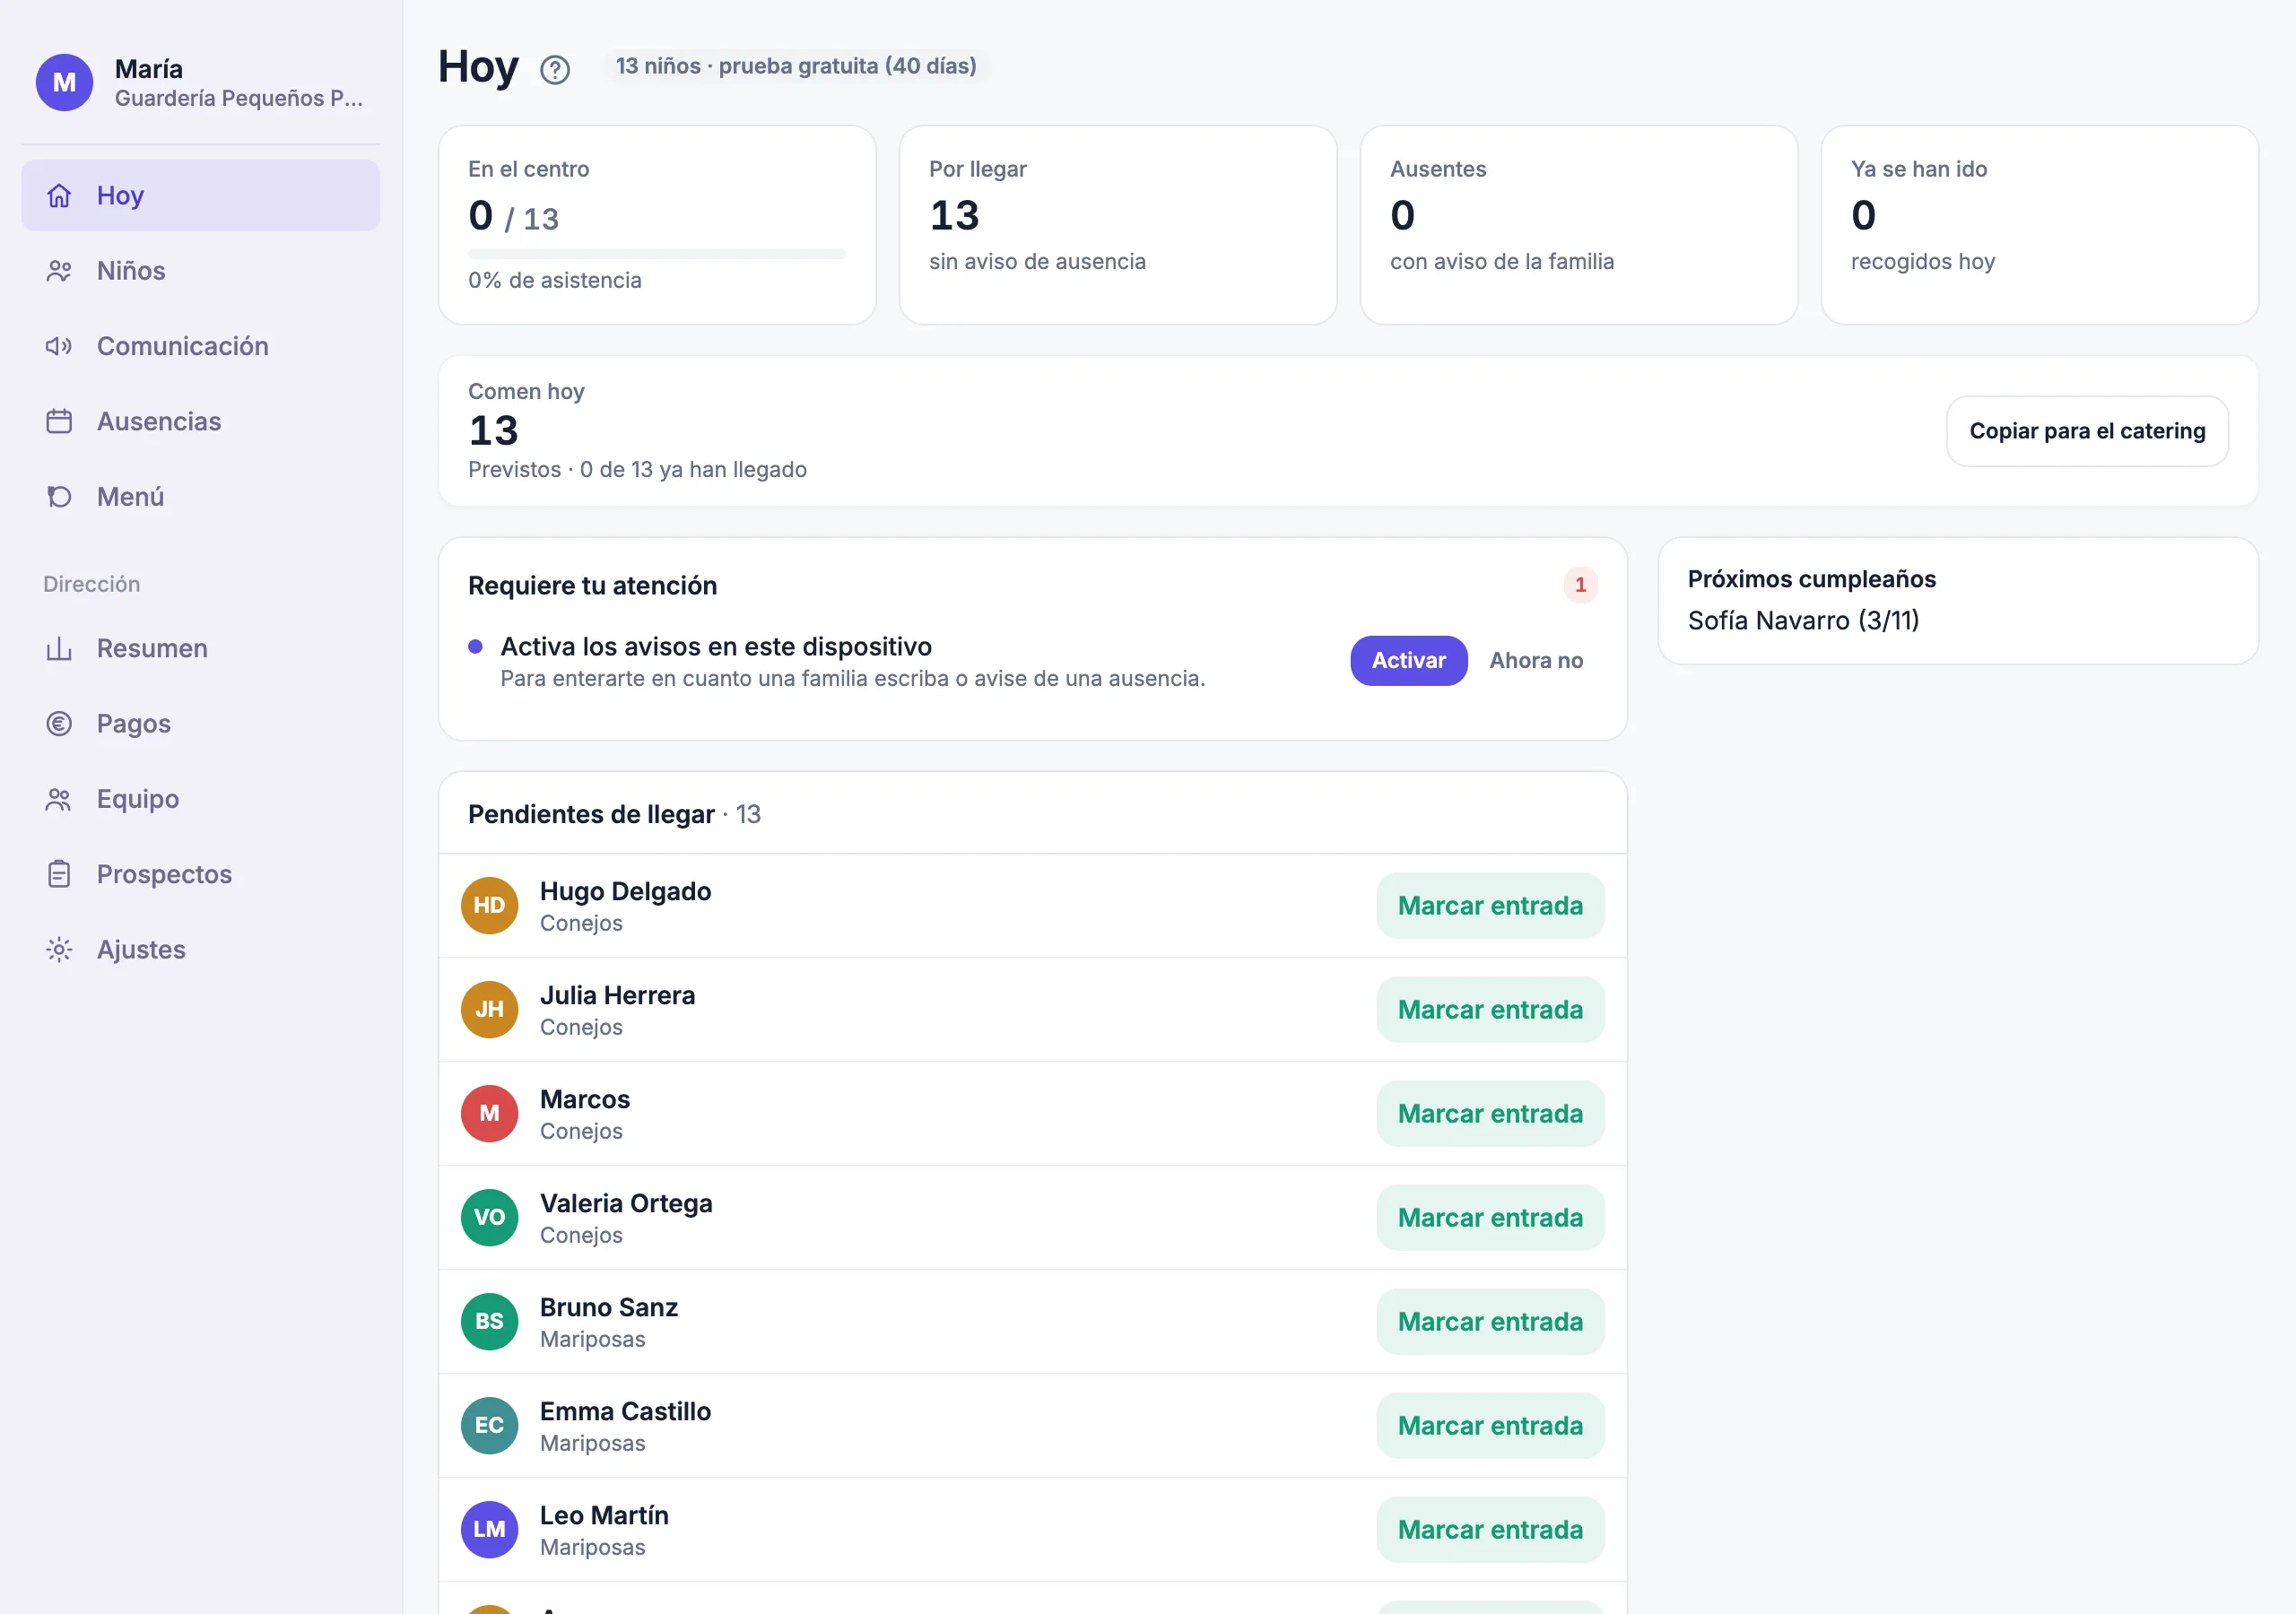Mark entrada for Emma Castillo
The width and height of the screenshot is (2296, 1614).
click(1489, 1426)
